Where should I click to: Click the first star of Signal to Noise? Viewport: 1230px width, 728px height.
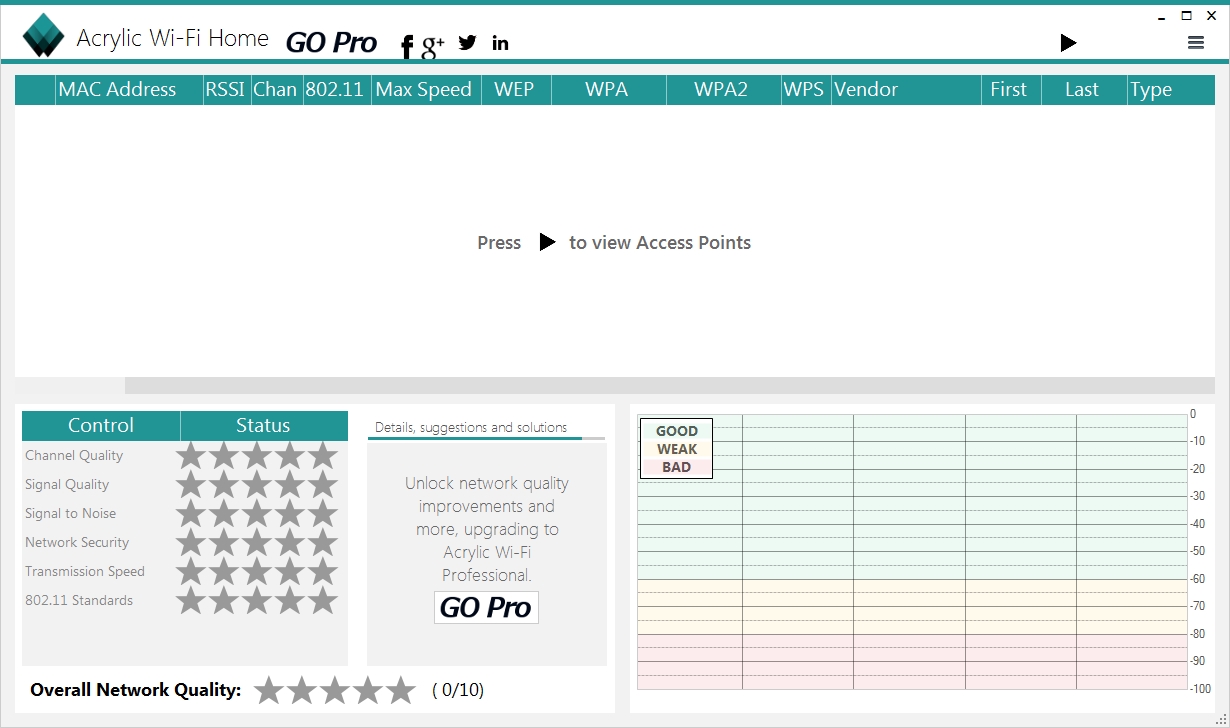[190, 514]
